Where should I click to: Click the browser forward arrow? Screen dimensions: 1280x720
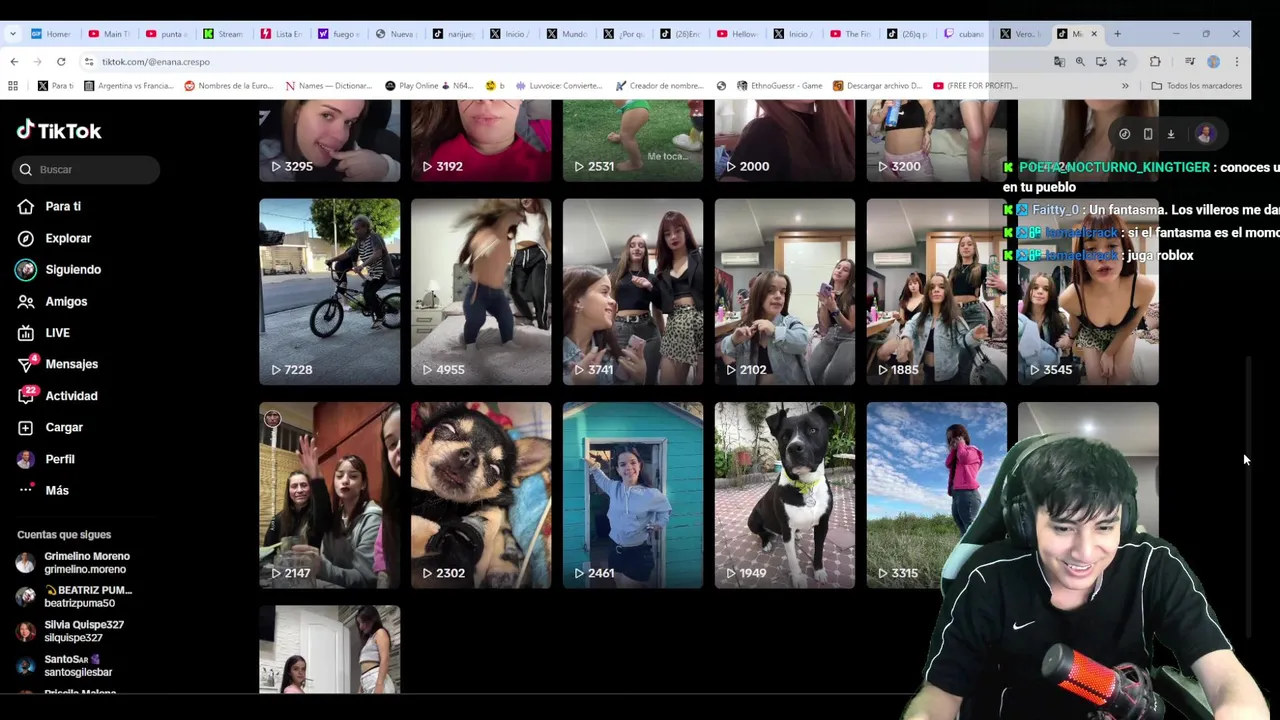(x=37, y=62)
